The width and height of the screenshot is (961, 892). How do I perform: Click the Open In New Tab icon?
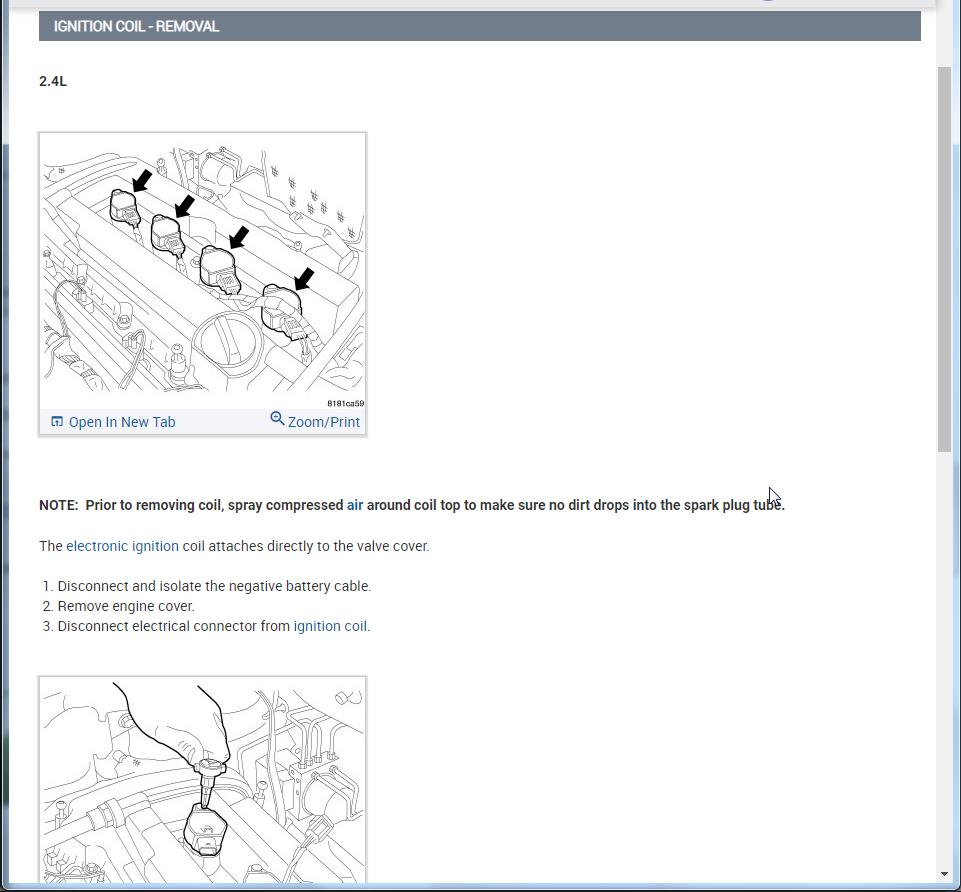tap(57, 422)
